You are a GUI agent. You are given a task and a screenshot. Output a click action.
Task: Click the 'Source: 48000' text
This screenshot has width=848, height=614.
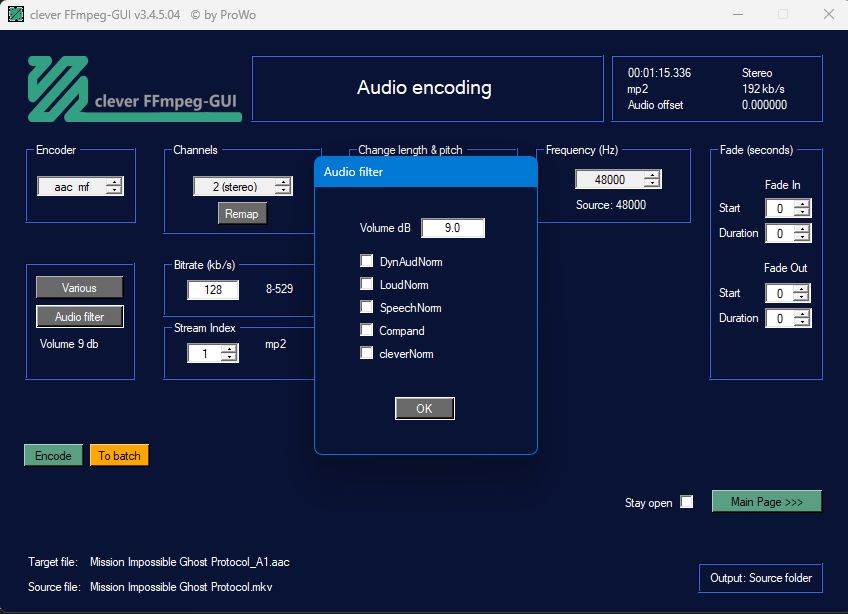tap(611, 205)
